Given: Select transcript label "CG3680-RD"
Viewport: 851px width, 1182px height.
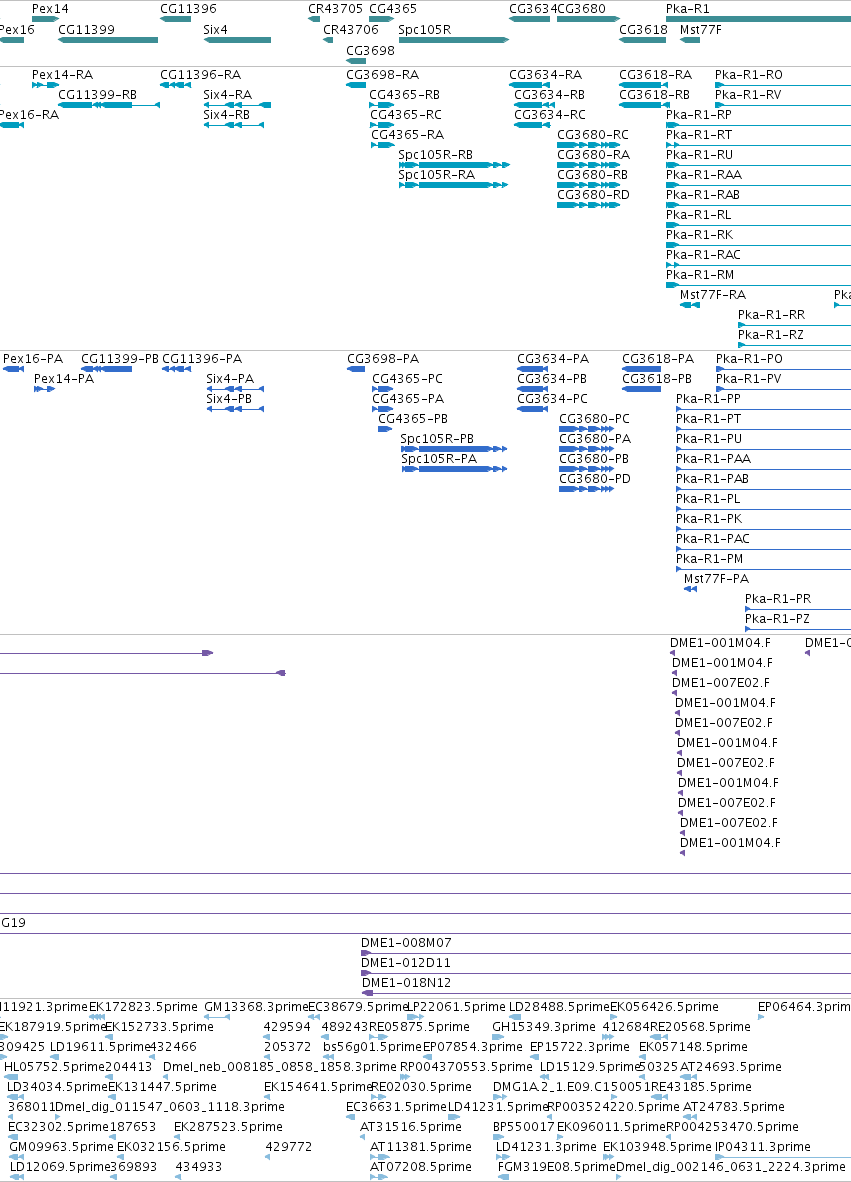Looking at the screenshot, I should coord(593,194).
